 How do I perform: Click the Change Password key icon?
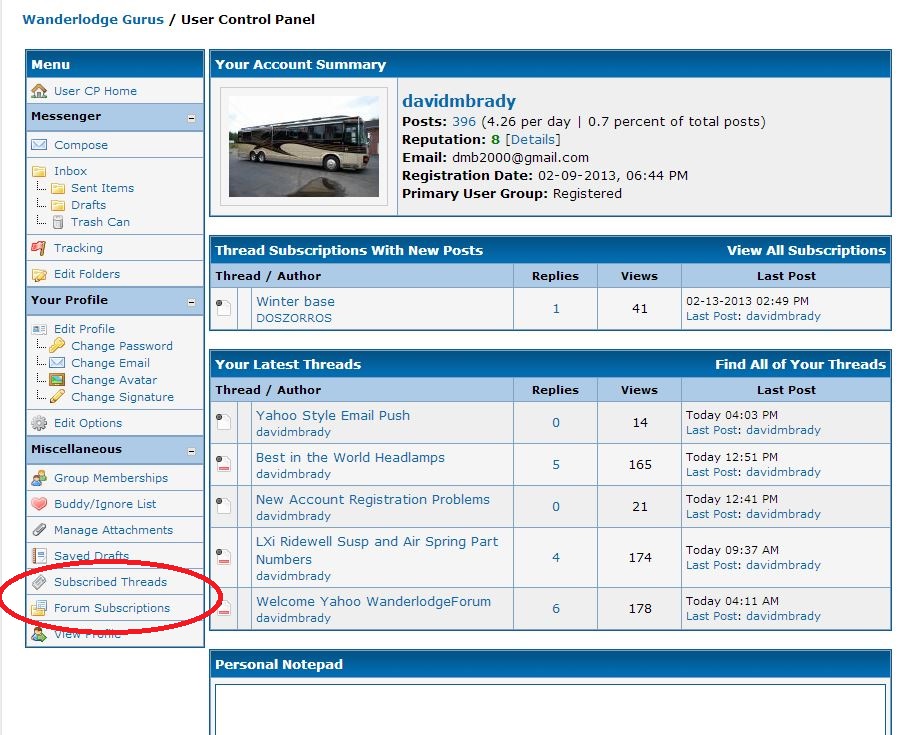(57, 346)
